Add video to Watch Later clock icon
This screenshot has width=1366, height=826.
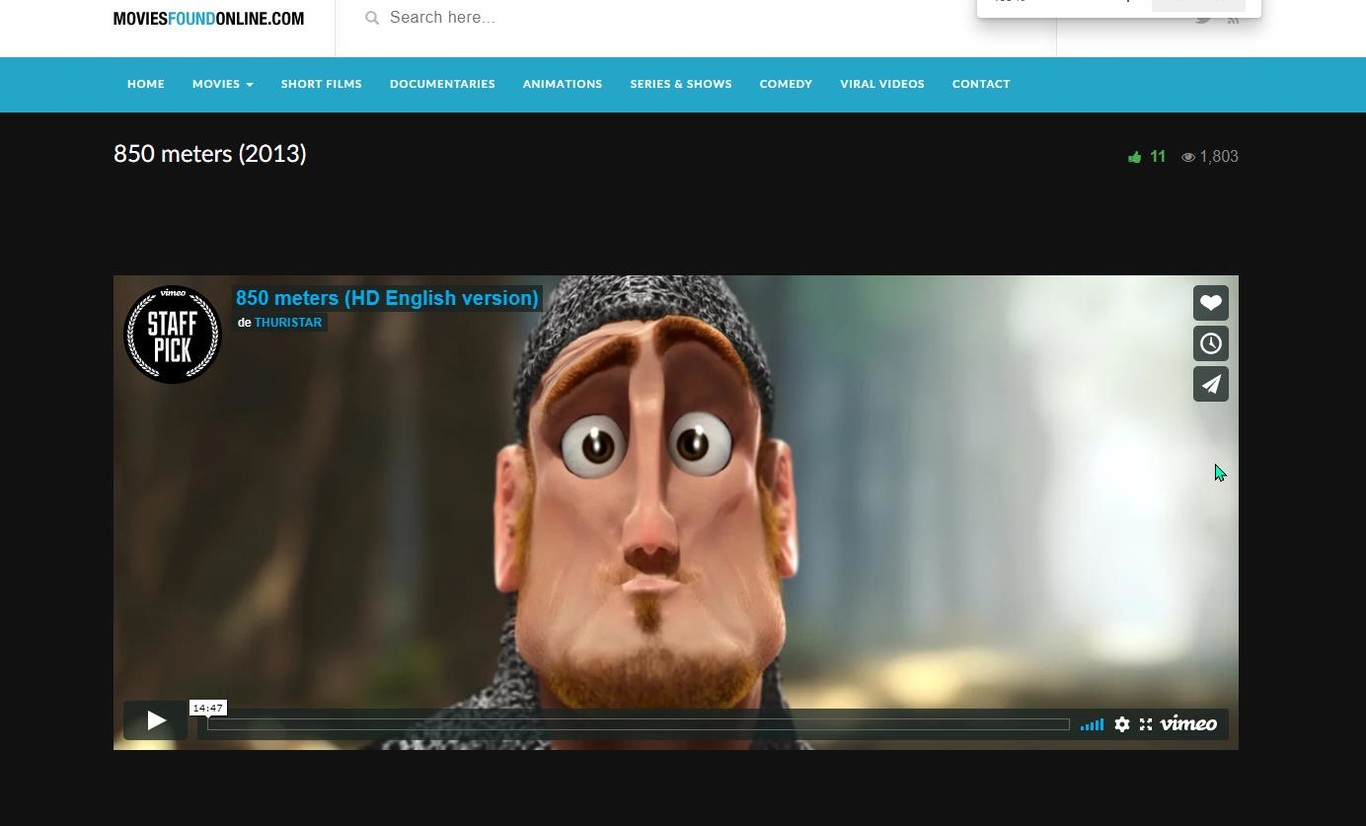pos(1210,344)
